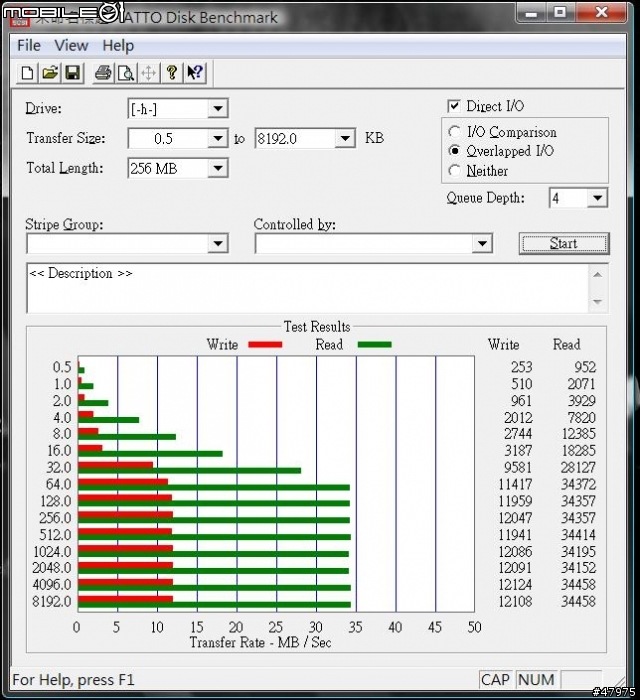Click the Write value 9581 for 32.0
This screenshot has height=700, width=640.
[518, 468]
